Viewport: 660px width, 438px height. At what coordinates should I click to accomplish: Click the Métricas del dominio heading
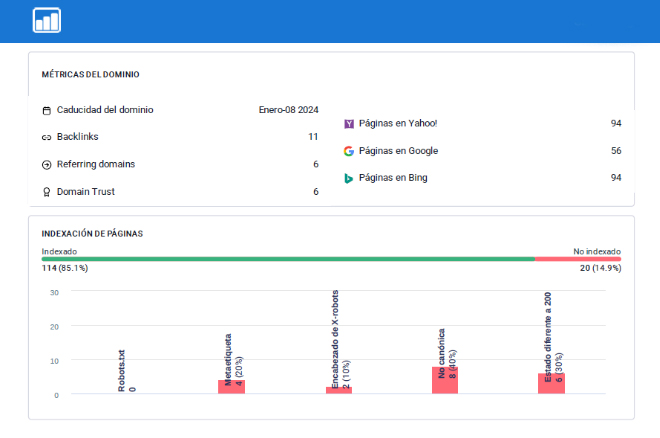90,75
